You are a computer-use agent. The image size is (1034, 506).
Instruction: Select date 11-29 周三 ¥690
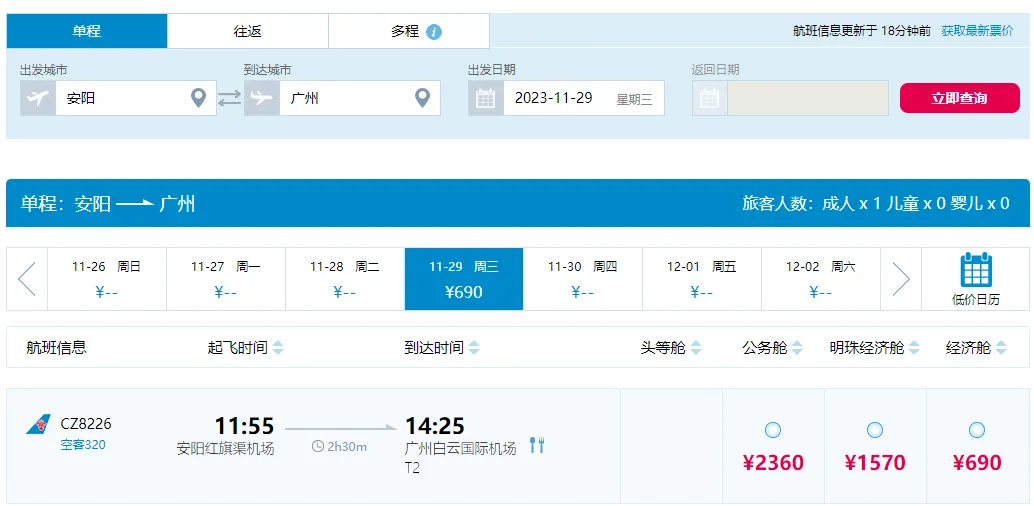[464, 278]
